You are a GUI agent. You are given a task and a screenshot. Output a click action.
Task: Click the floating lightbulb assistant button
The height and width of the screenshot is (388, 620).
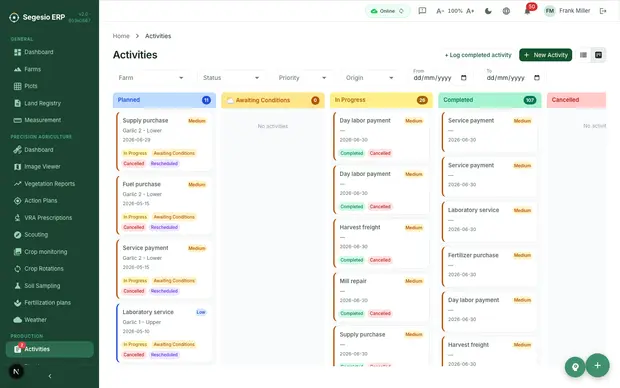coord(575,367)
